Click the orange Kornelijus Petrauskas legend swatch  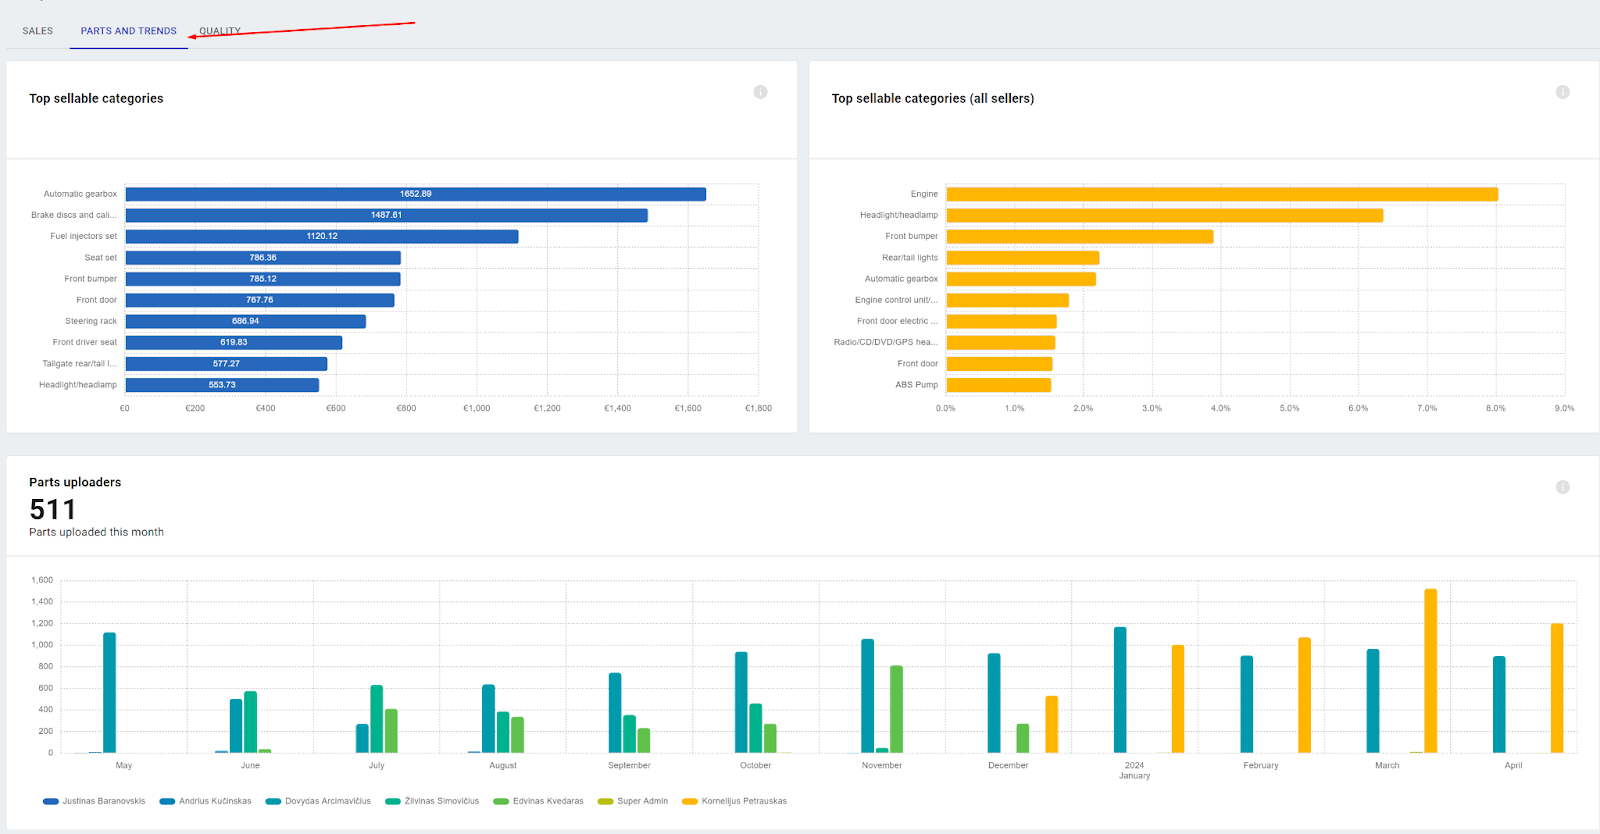690,801
